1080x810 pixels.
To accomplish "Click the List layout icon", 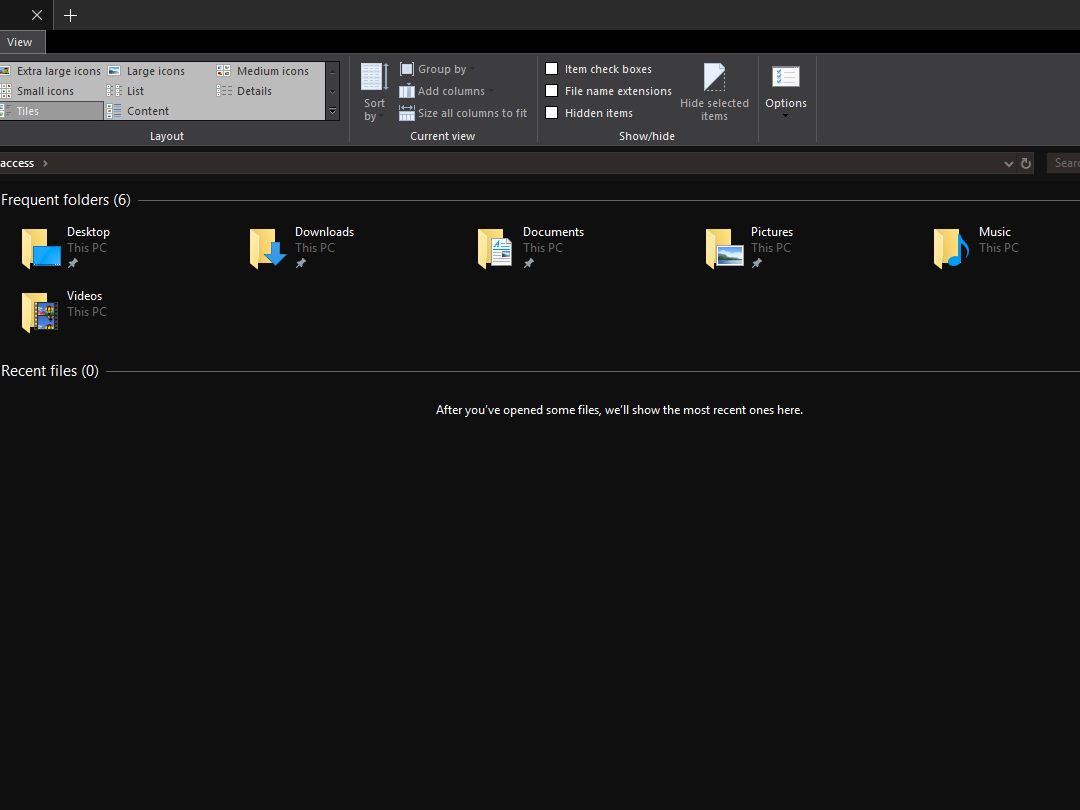I will (x=114, y=91).
